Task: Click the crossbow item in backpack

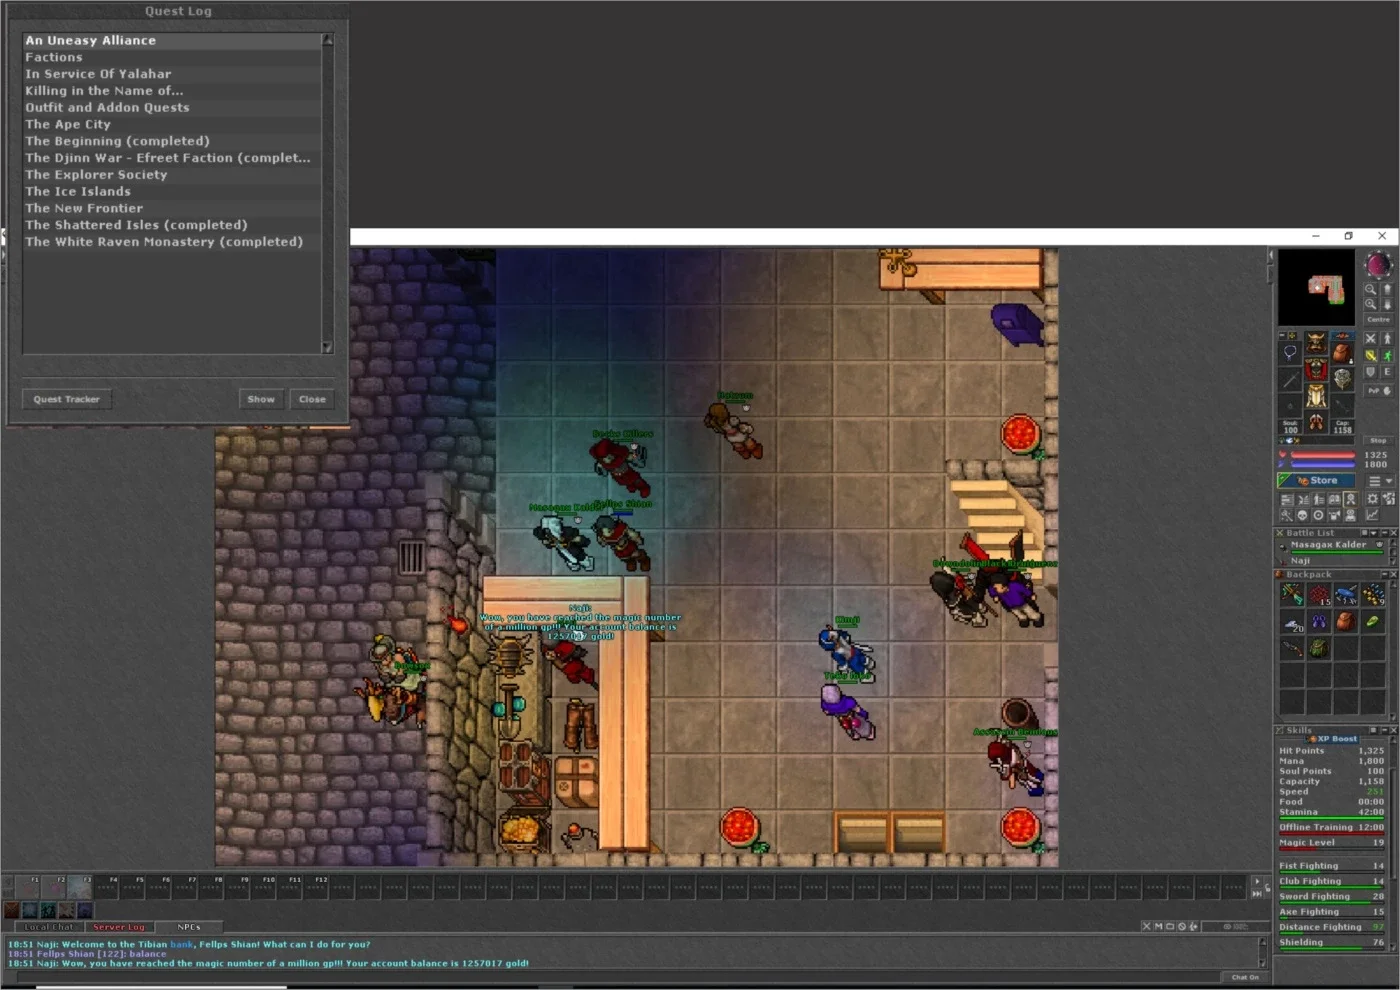Action: [1292, 594]
